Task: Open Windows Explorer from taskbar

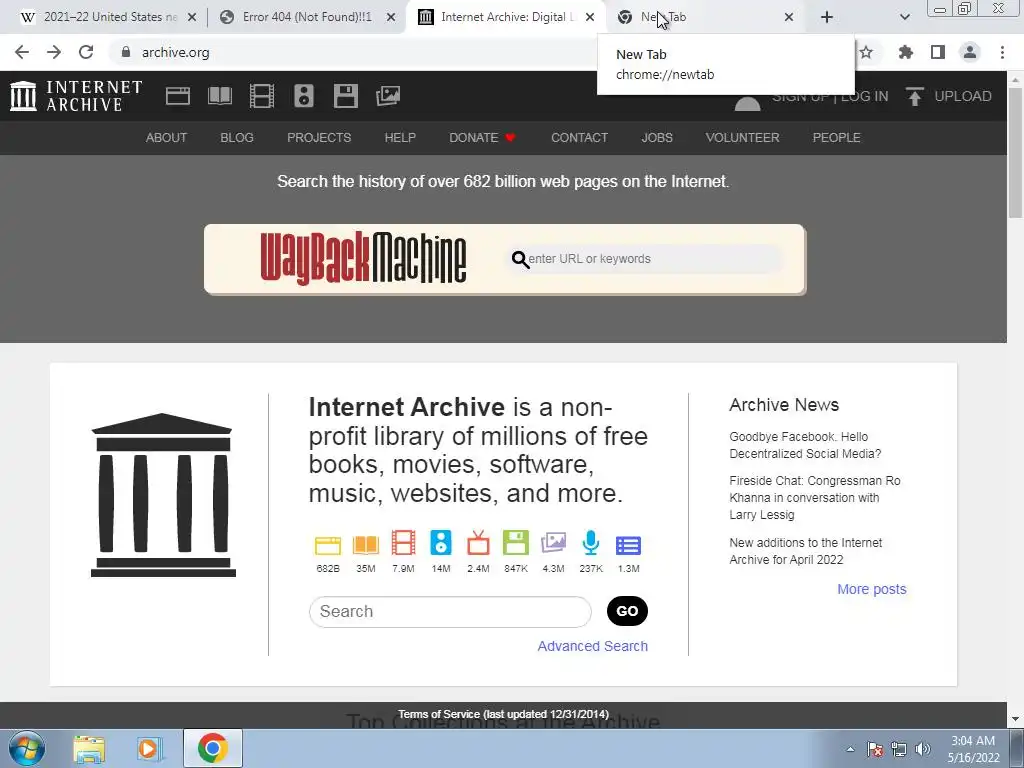Action: pos(89,749)
